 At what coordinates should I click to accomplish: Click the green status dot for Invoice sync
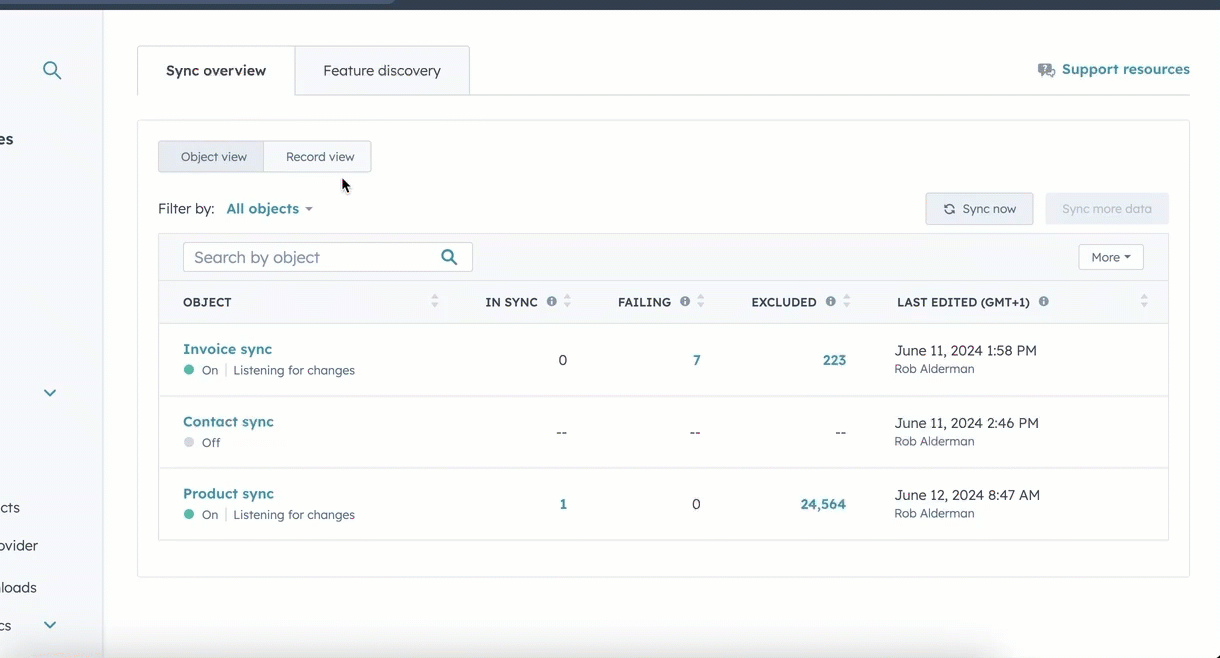pyautogui.click(x=189, y=370)
